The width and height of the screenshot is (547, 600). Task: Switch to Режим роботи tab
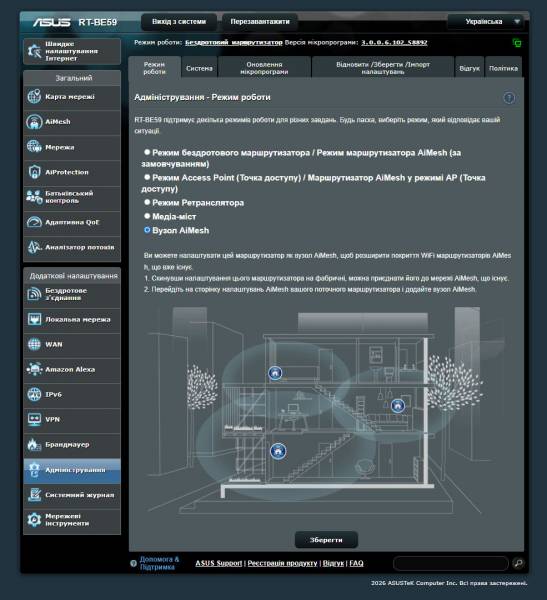pyautogui.click(x=154, y=68)
